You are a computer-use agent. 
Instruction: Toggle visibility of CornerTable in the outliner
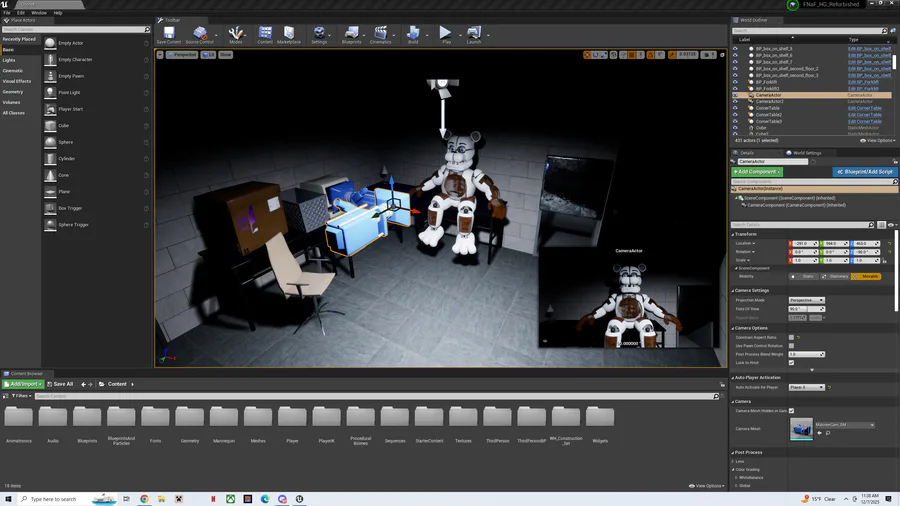point(735,108)
